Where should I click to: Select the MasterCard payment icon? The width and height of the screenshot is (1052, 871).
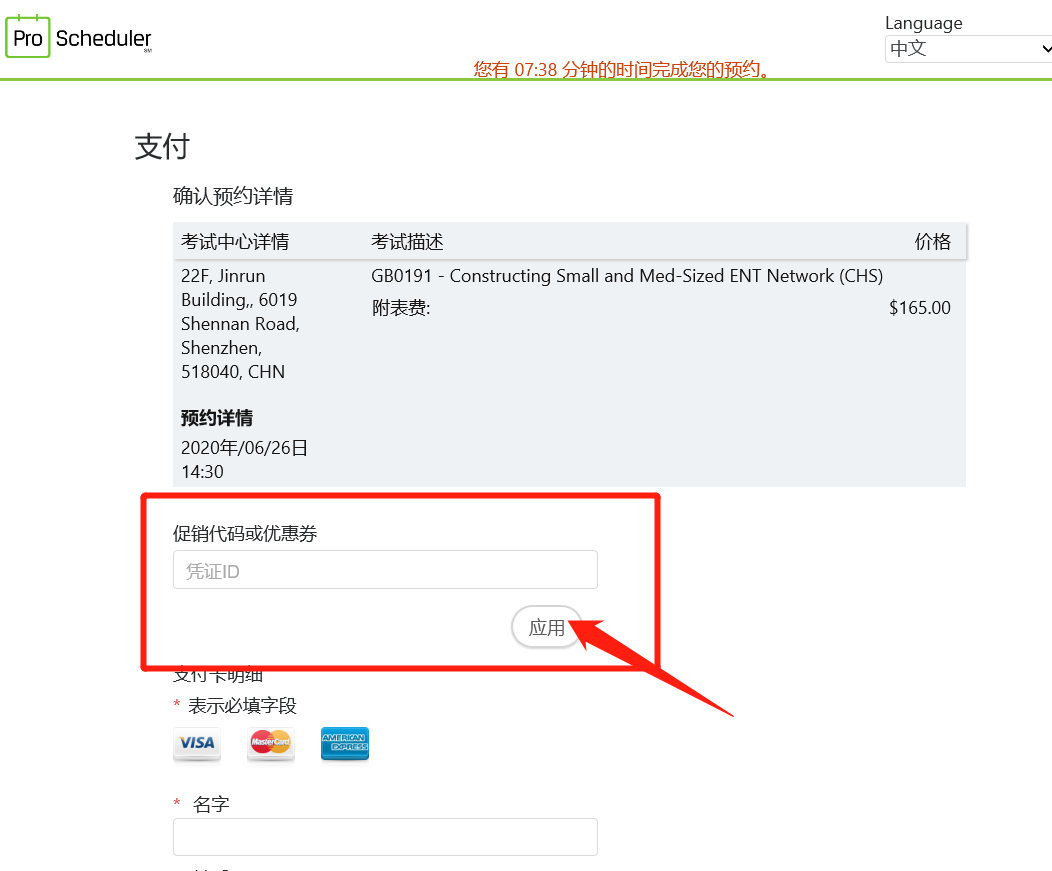(270, 744)
